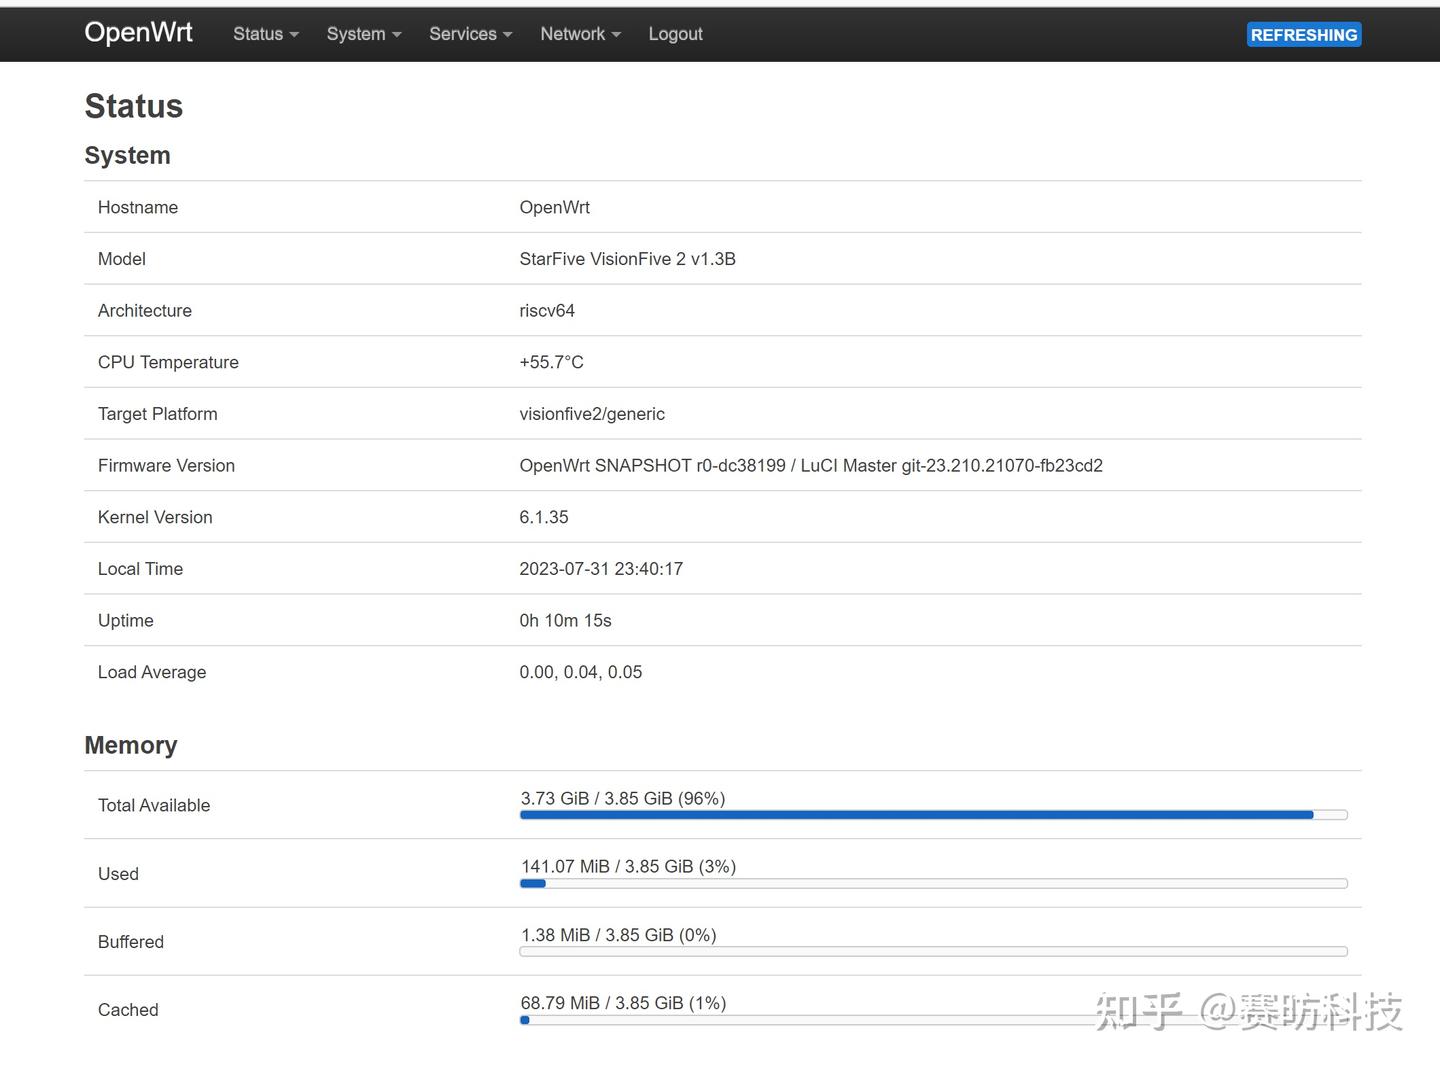
Task: Click the Architecture row label
Action: pyautogui.click(x=145, y=311)
